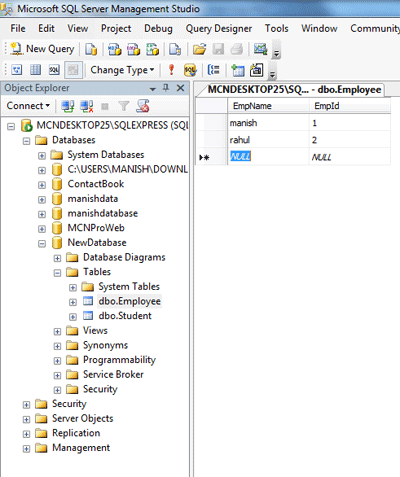Open the Edit menu
Screen dimensions: 400x477
tap(46, 28)
